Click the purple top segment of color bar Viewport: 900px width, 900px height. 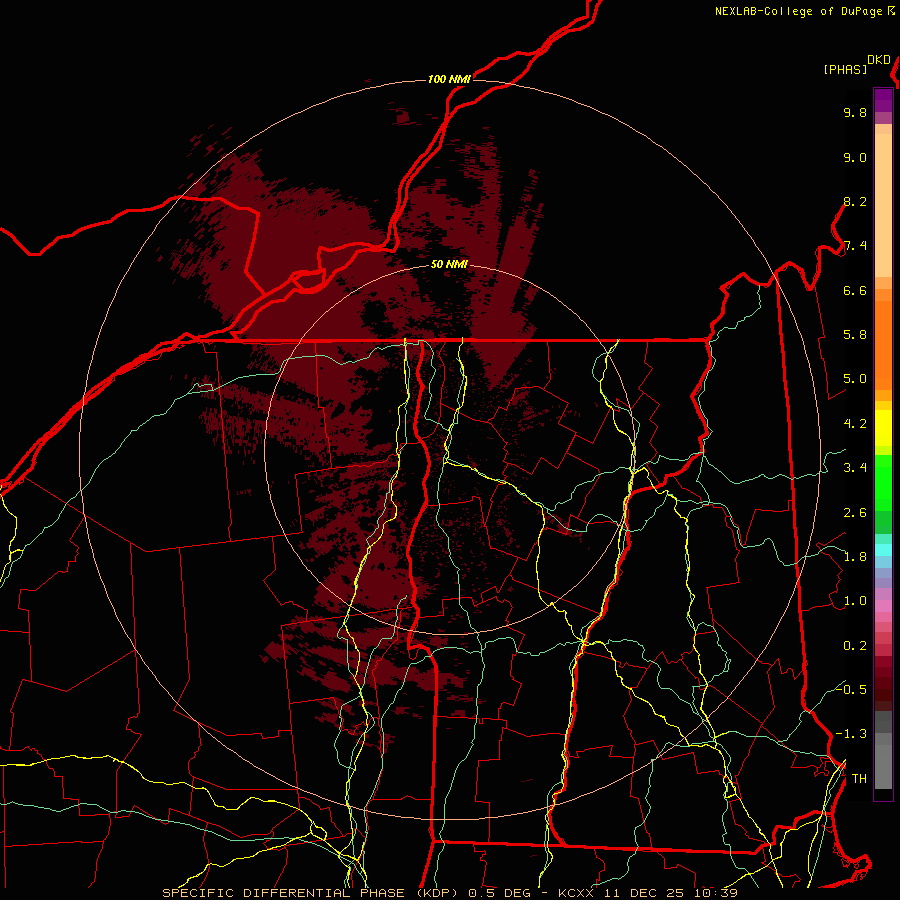883,100
